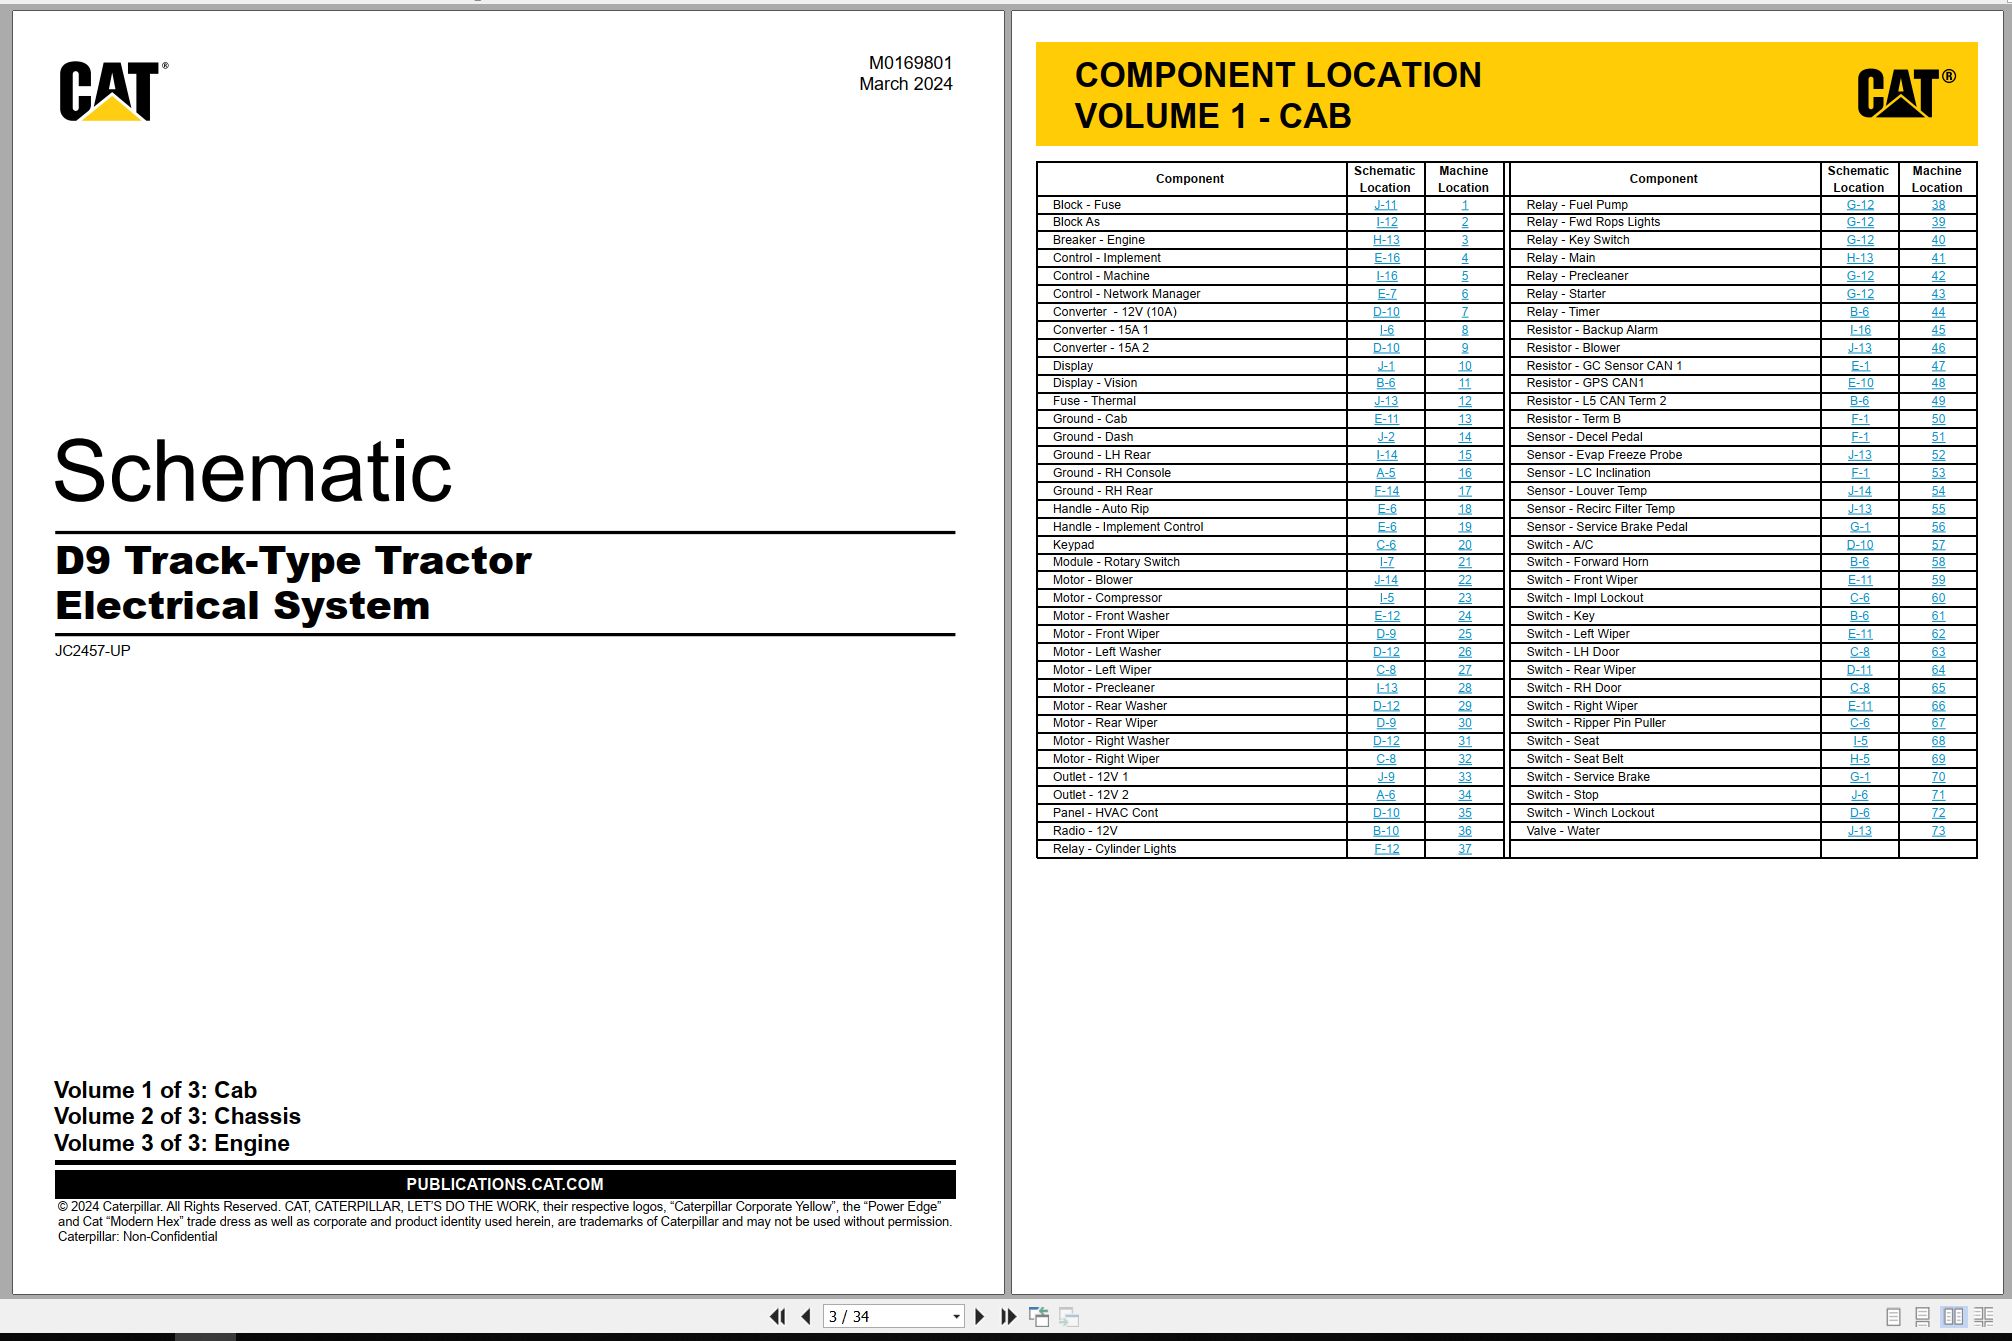The width and height of the screenshot is (2012, 1341).
Task: Open machine location 35 for Panel - HVAC Cont
Action: (x=1465, y=813)
